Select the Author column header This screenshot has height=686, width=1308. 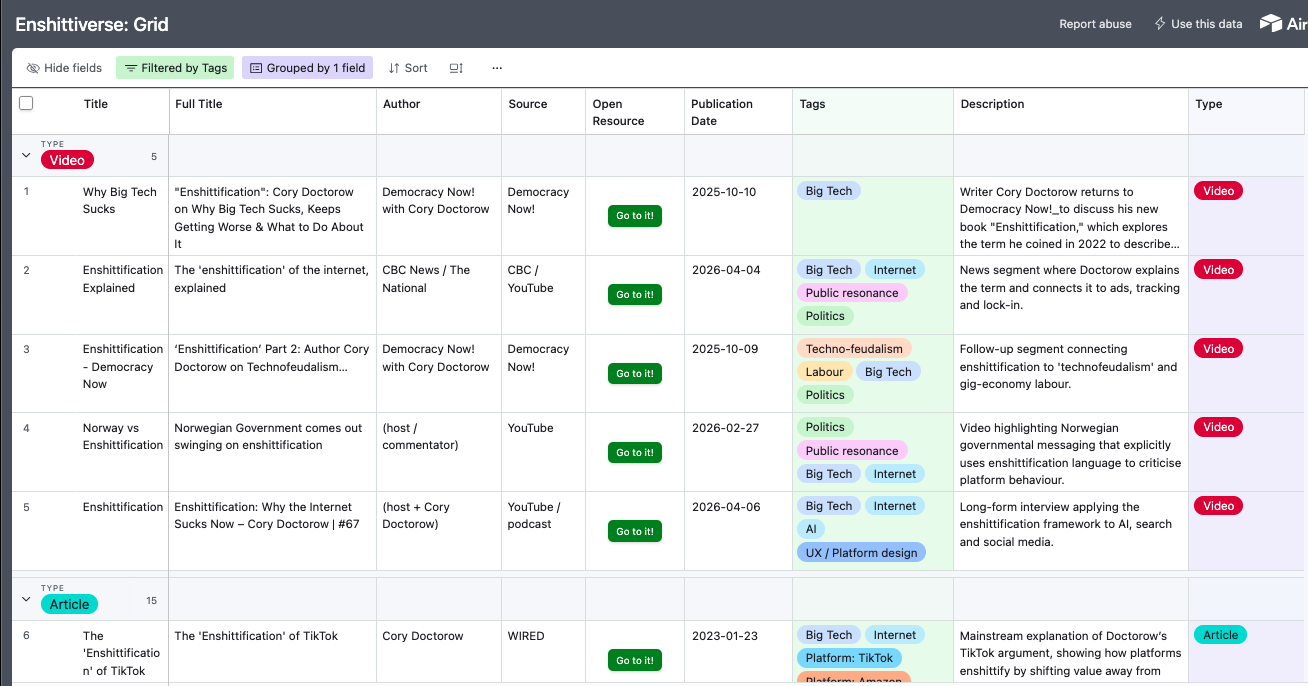point(401,104)
